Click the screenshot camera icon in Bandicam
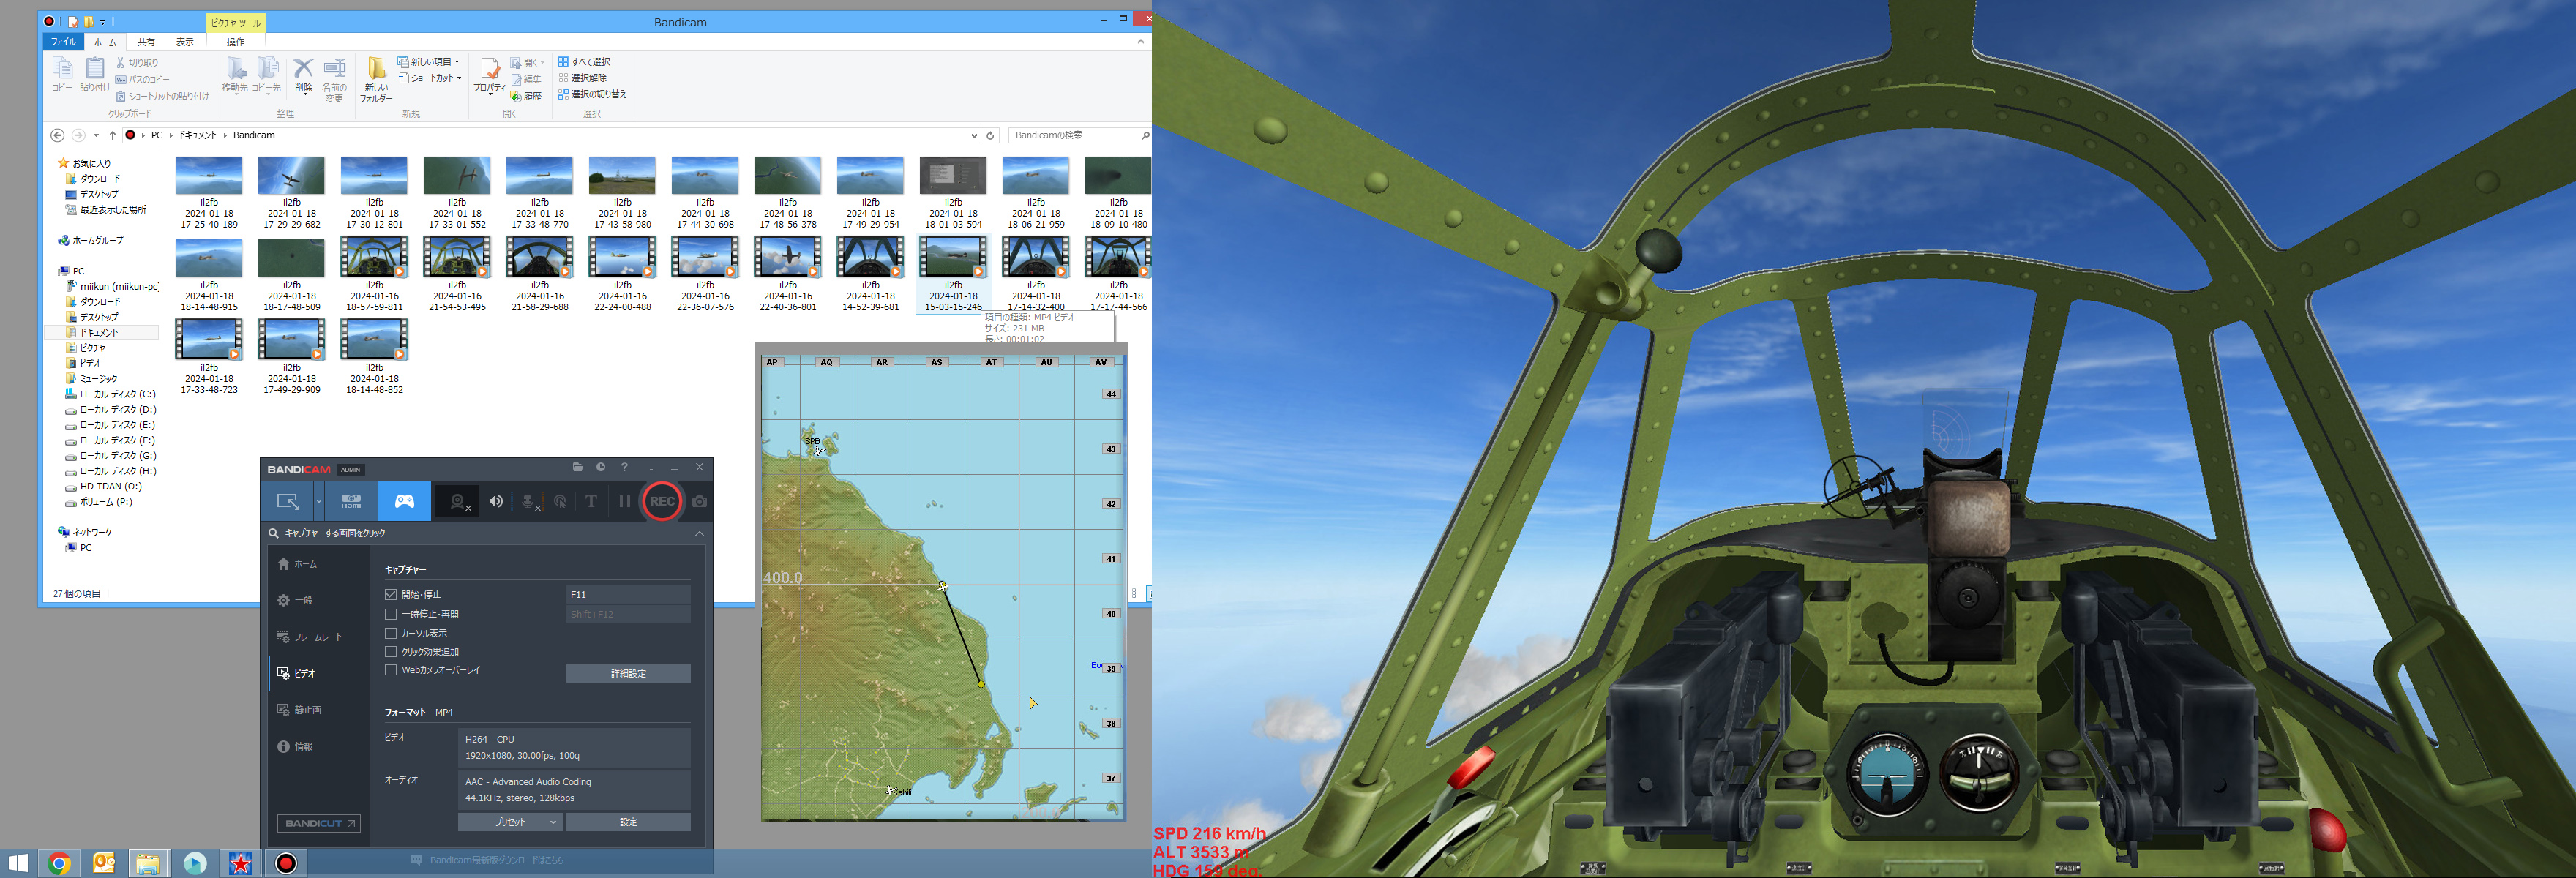2576x878 pixels. coord(699,501)
